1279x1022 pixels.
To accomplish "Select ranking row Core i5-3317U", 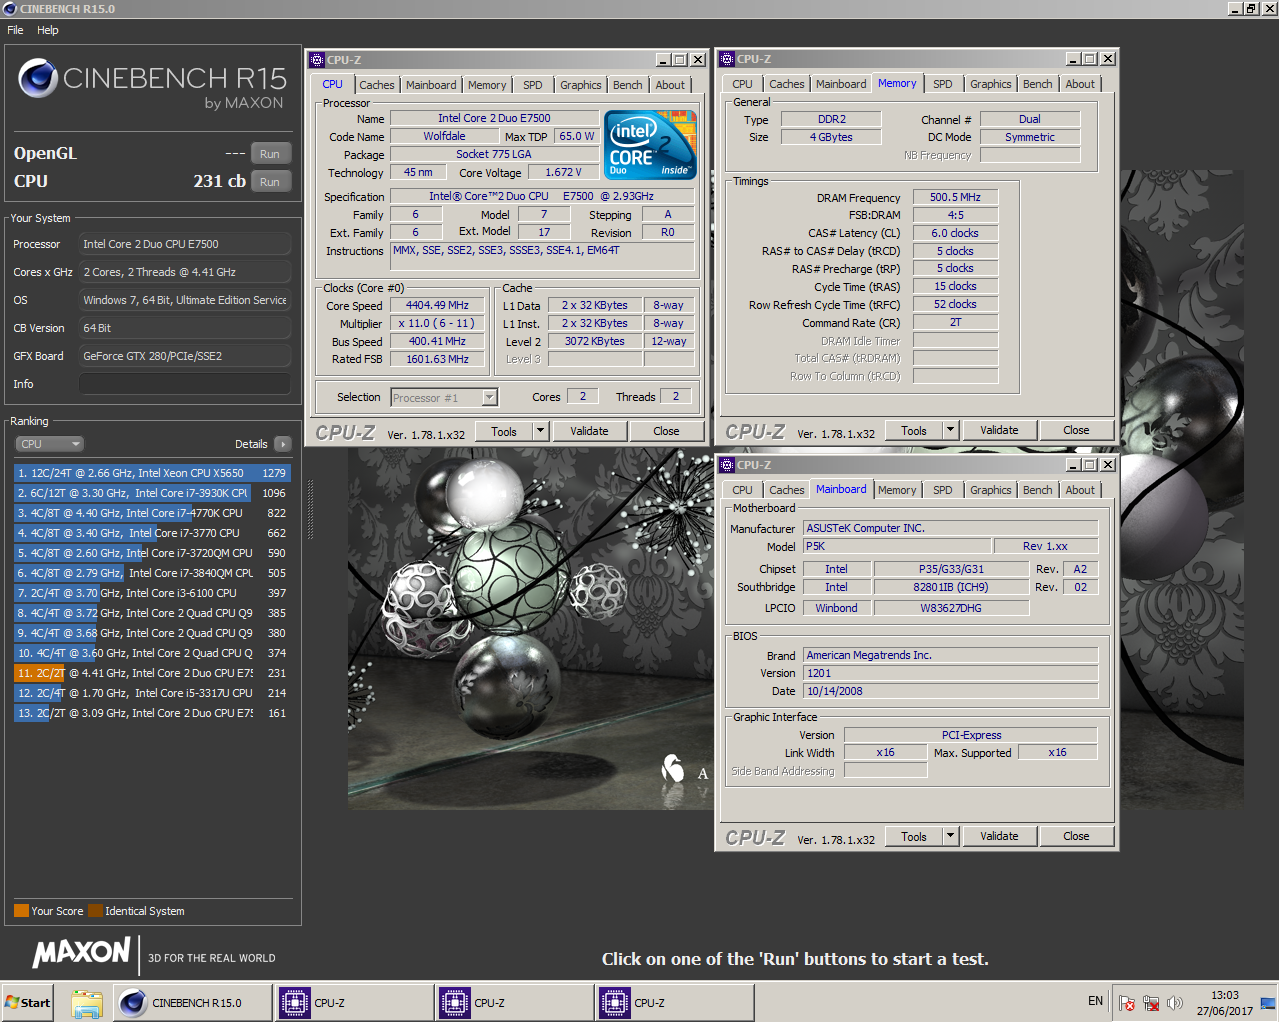I will 152,693.
